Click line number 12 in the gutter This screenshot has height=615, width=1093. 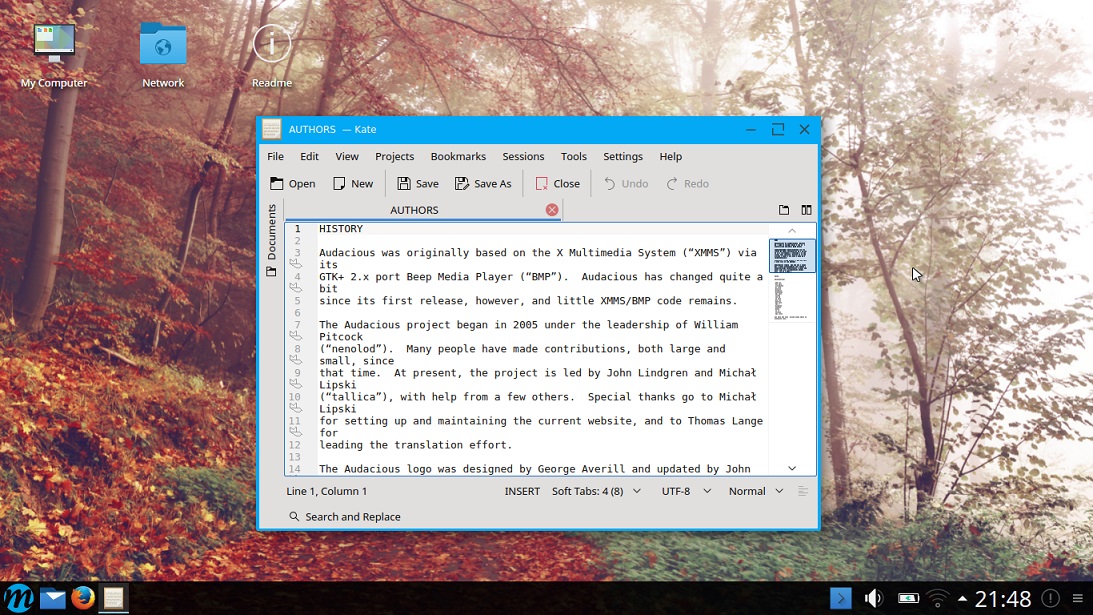[295, 445]
